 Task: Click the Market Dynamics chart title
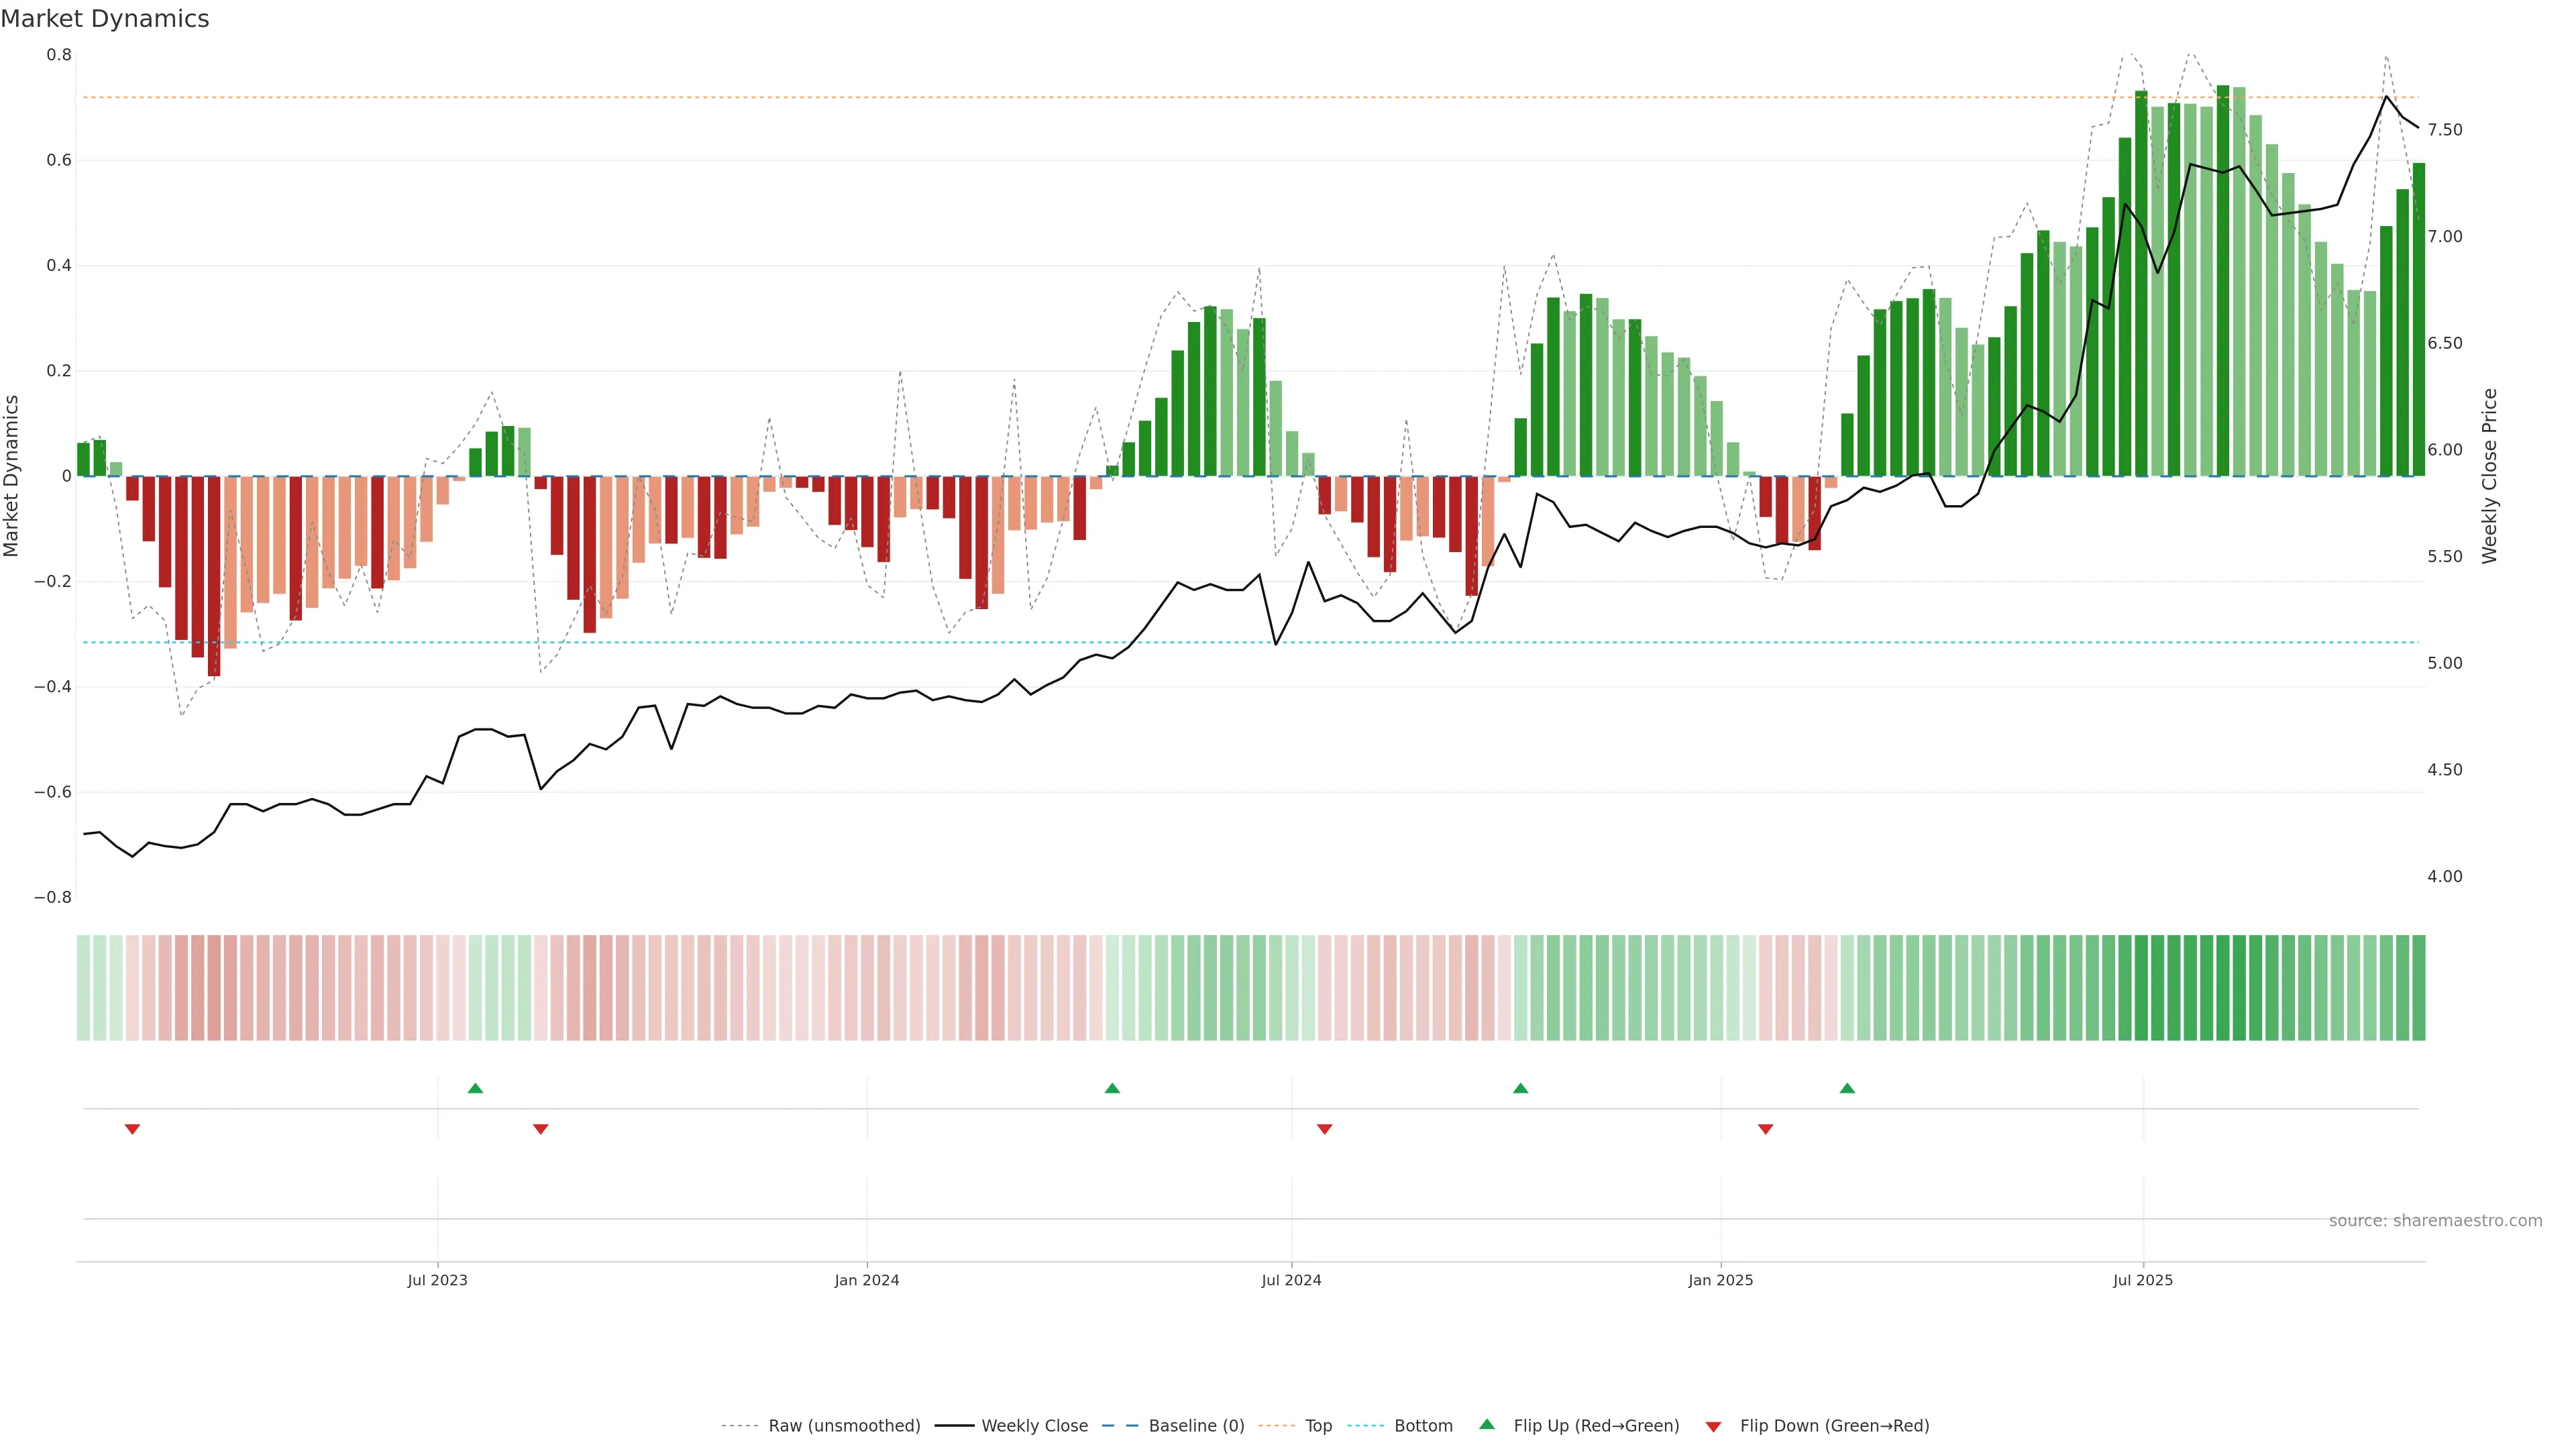pyautogui.click(x=105, y=19)
